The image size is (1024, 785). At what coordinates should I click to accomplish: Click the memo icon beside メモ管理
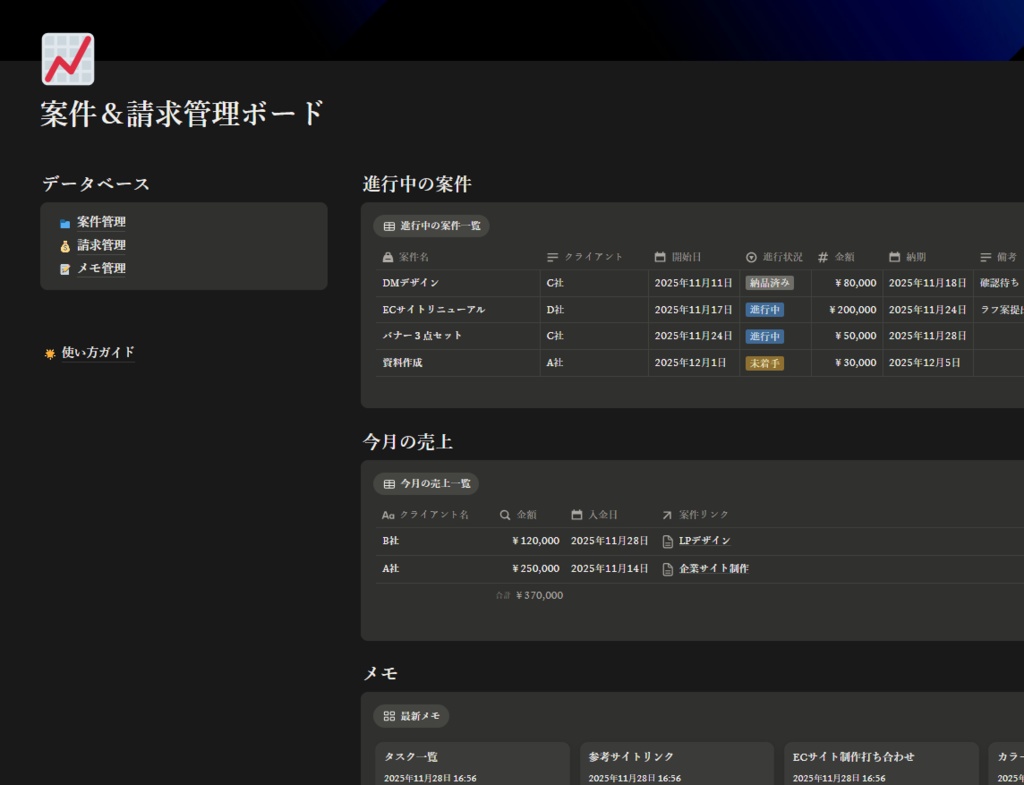point(64,268)
